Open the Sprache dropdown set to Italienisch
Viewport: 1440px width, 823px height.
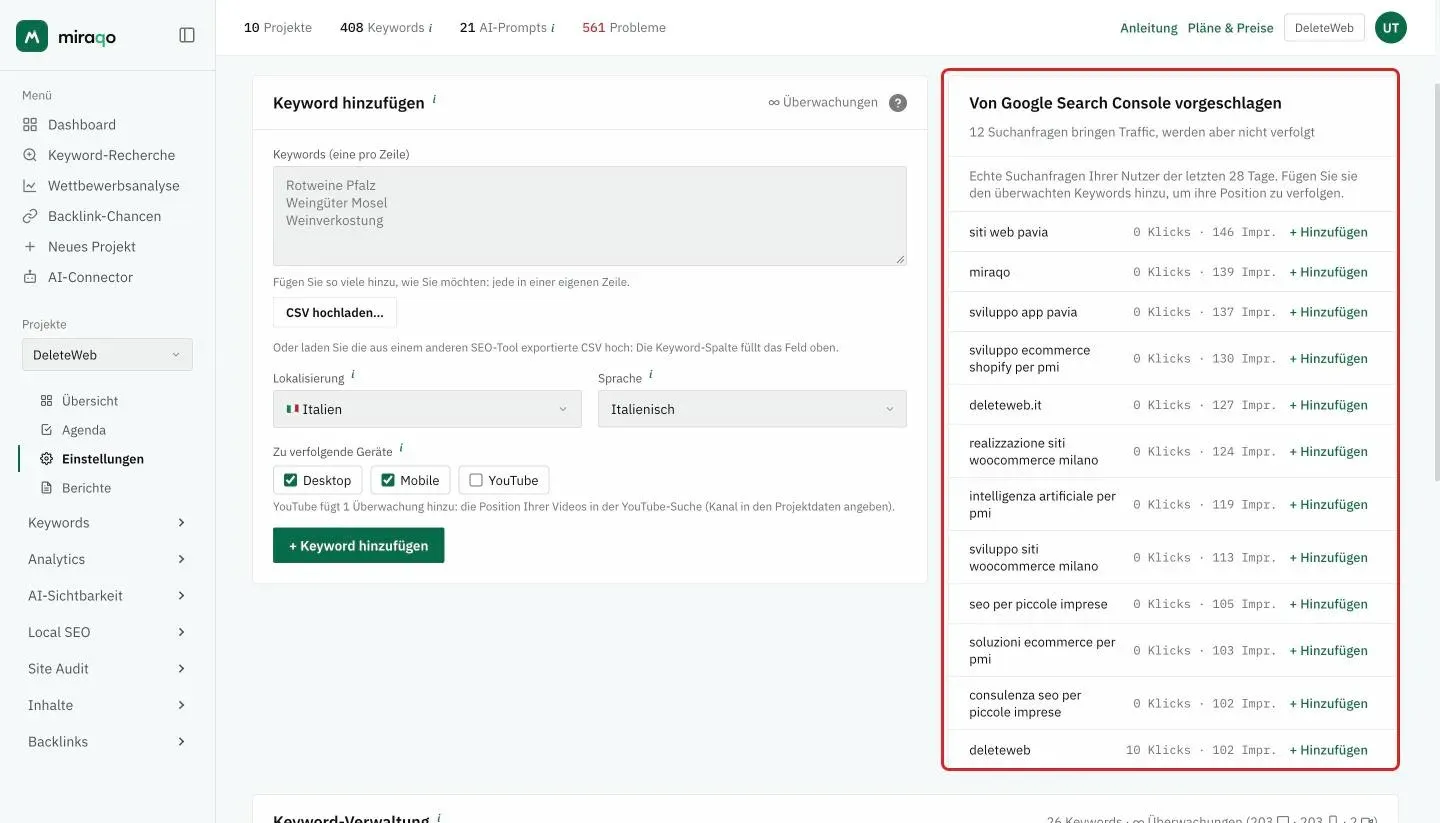tap(752, 409)
